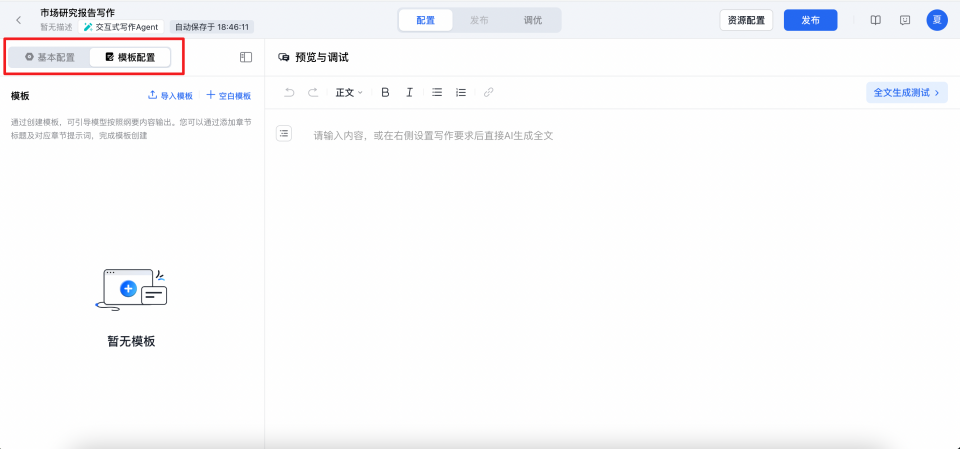The width and height of the screenshot is (960, 449).
Task: Toggle bold formatting
Action: click(385, 92)
